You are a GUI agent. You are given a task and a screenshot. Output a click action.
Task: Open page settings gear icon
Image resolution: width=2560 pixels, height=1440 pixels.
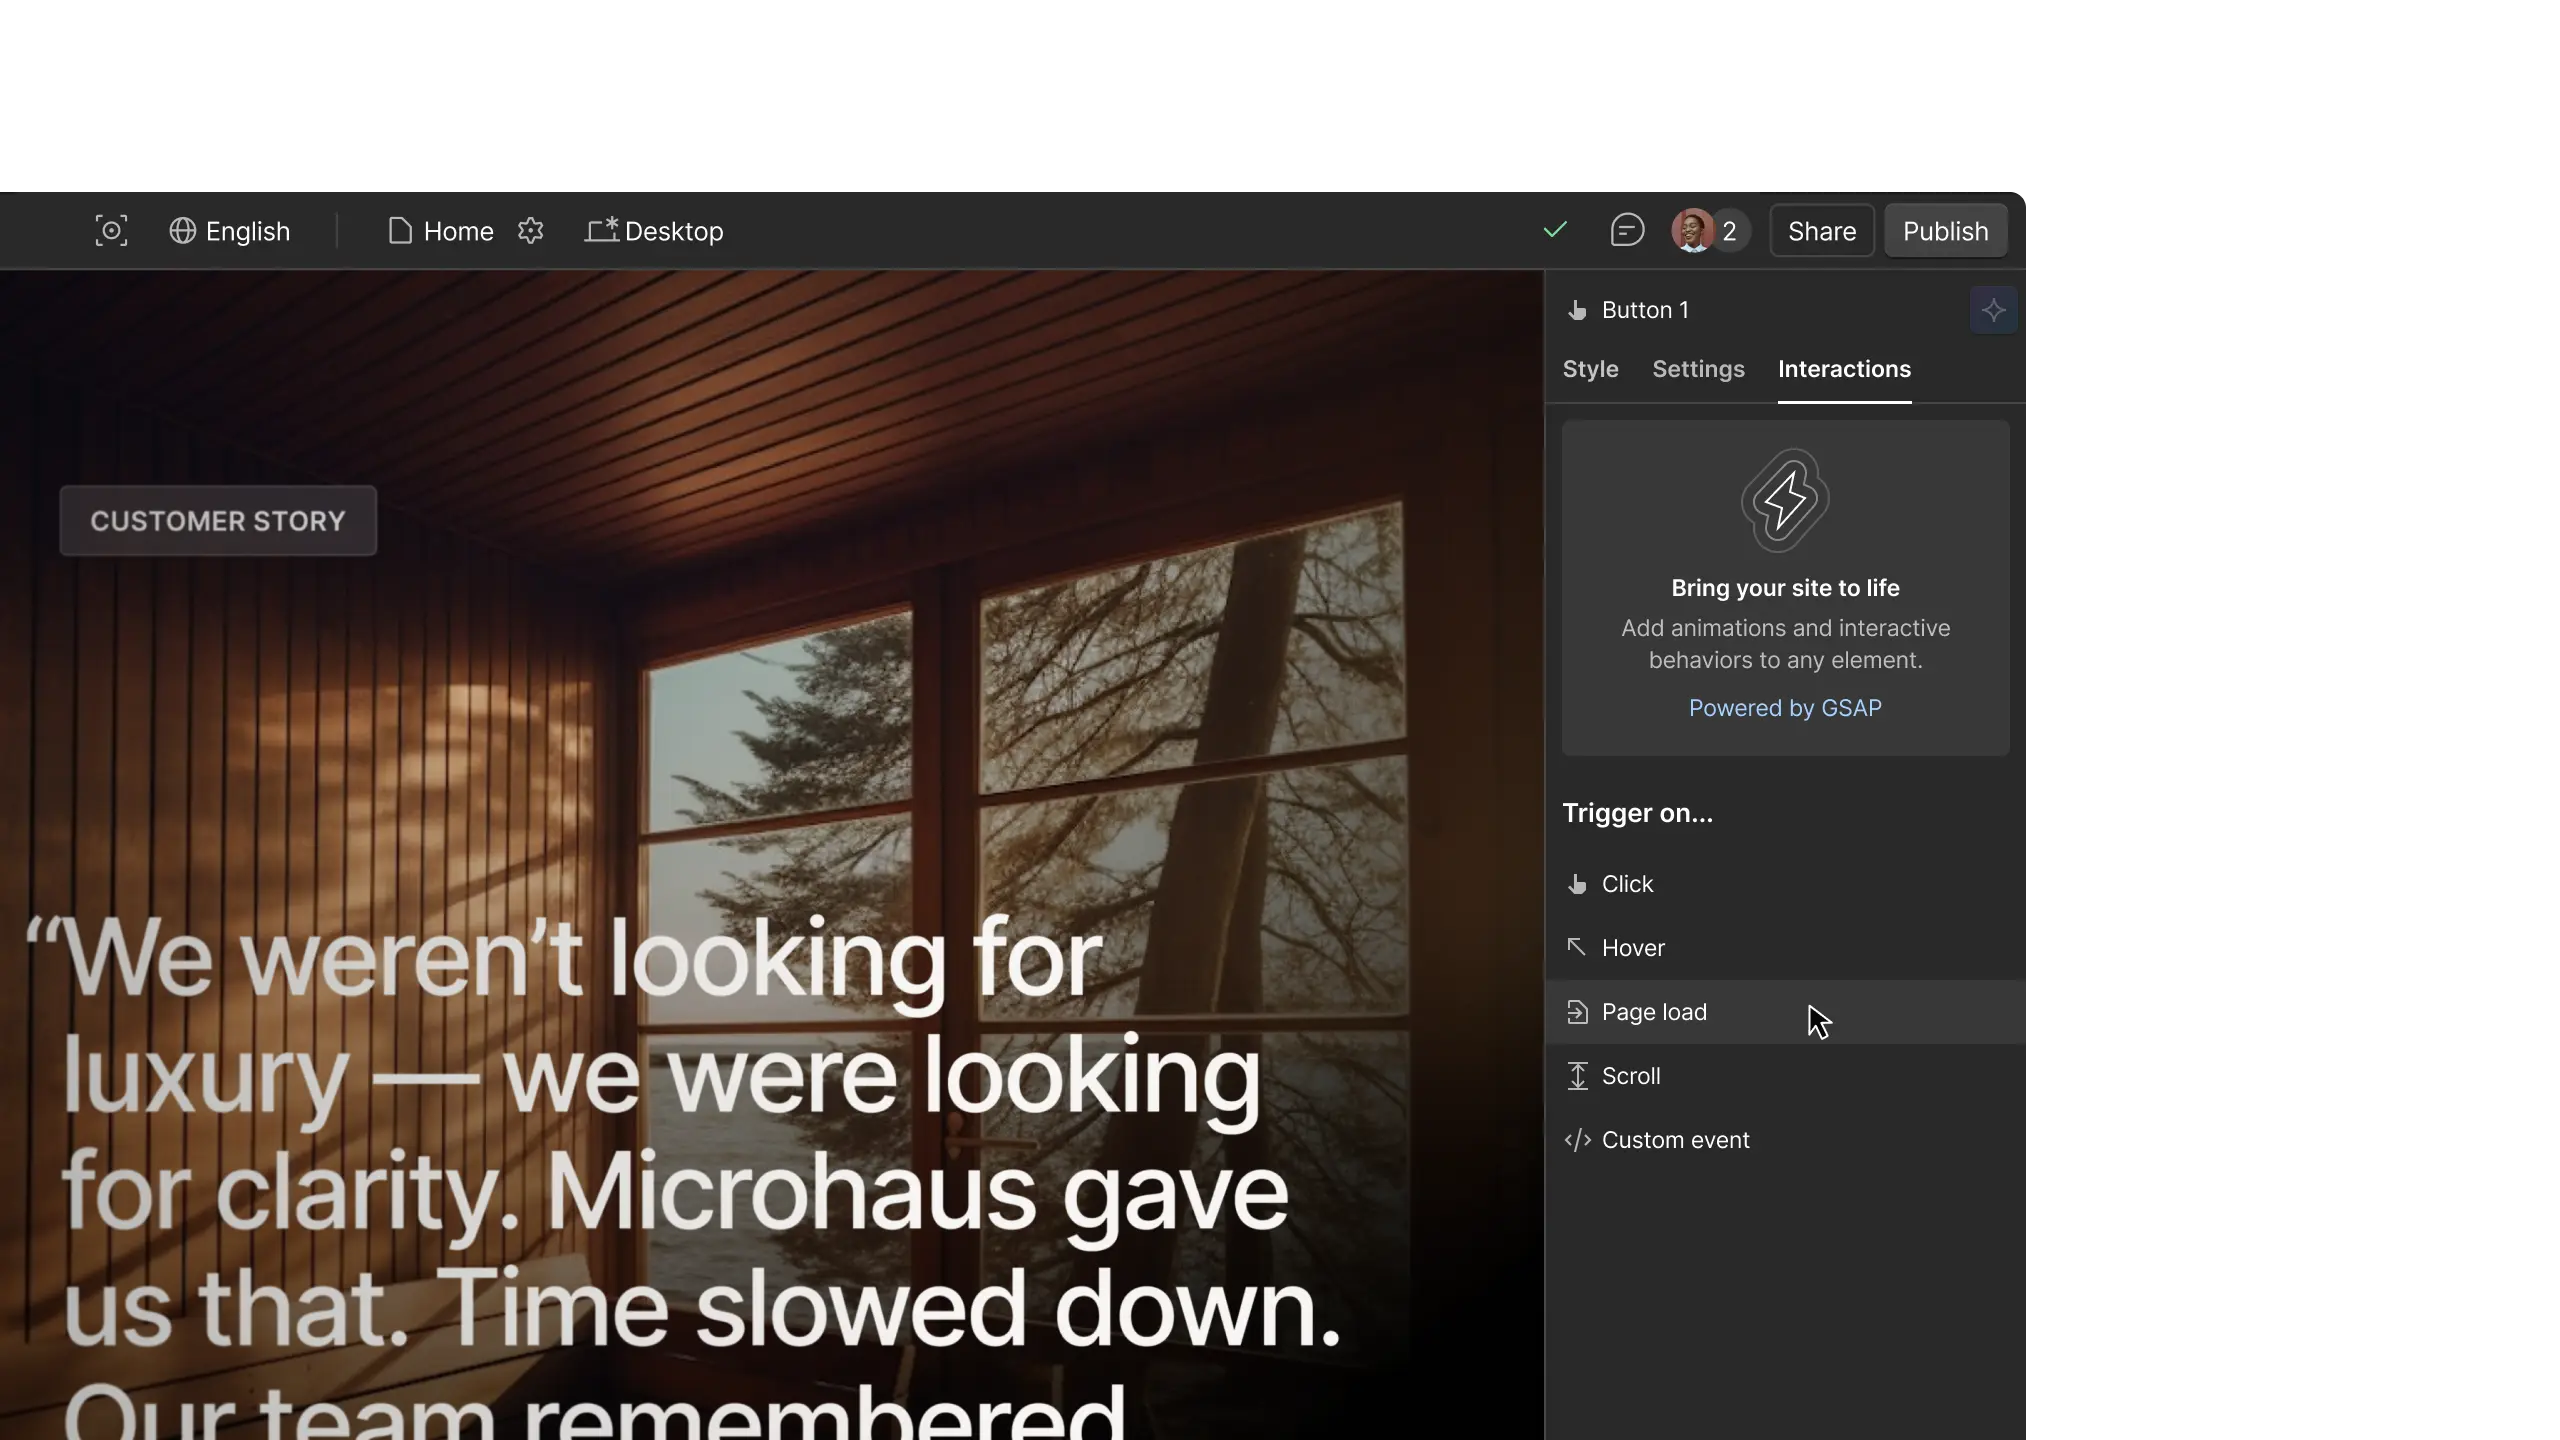531,231
